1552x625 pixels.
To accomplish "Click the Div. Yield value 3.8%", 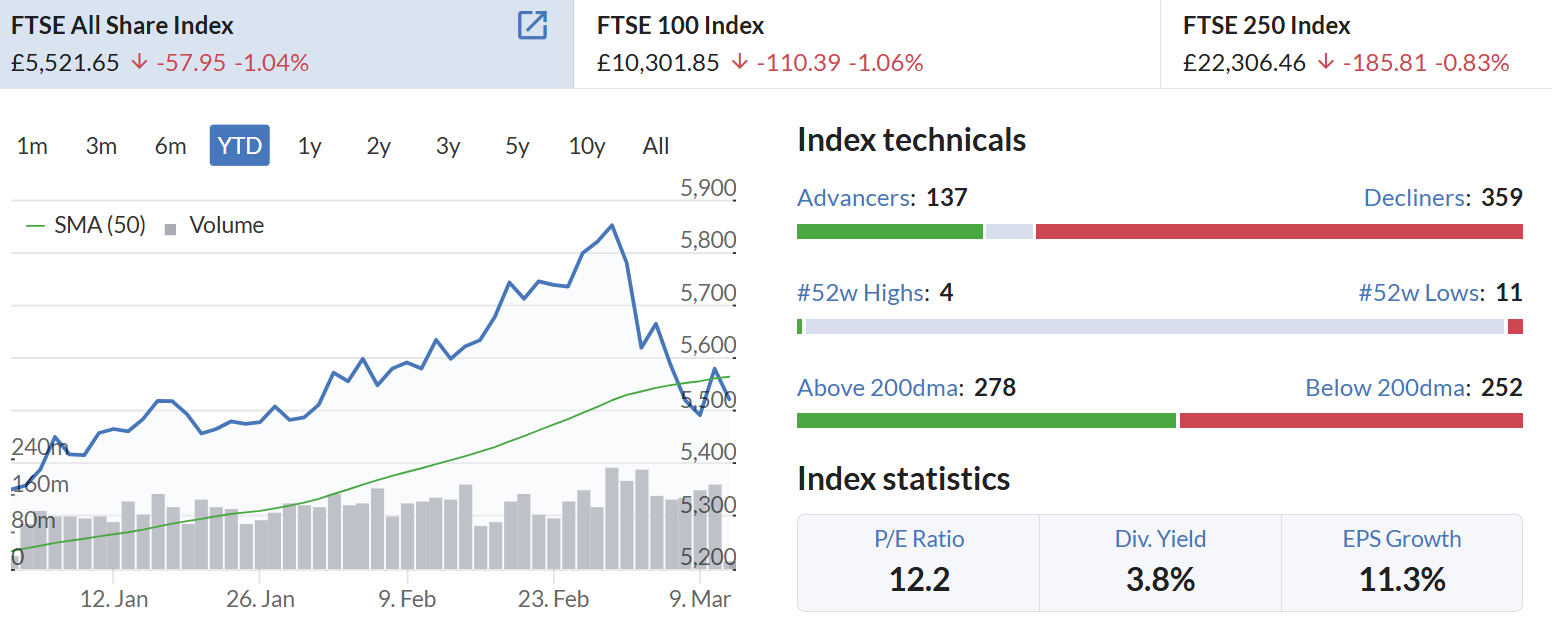I will coord(1160,579).
